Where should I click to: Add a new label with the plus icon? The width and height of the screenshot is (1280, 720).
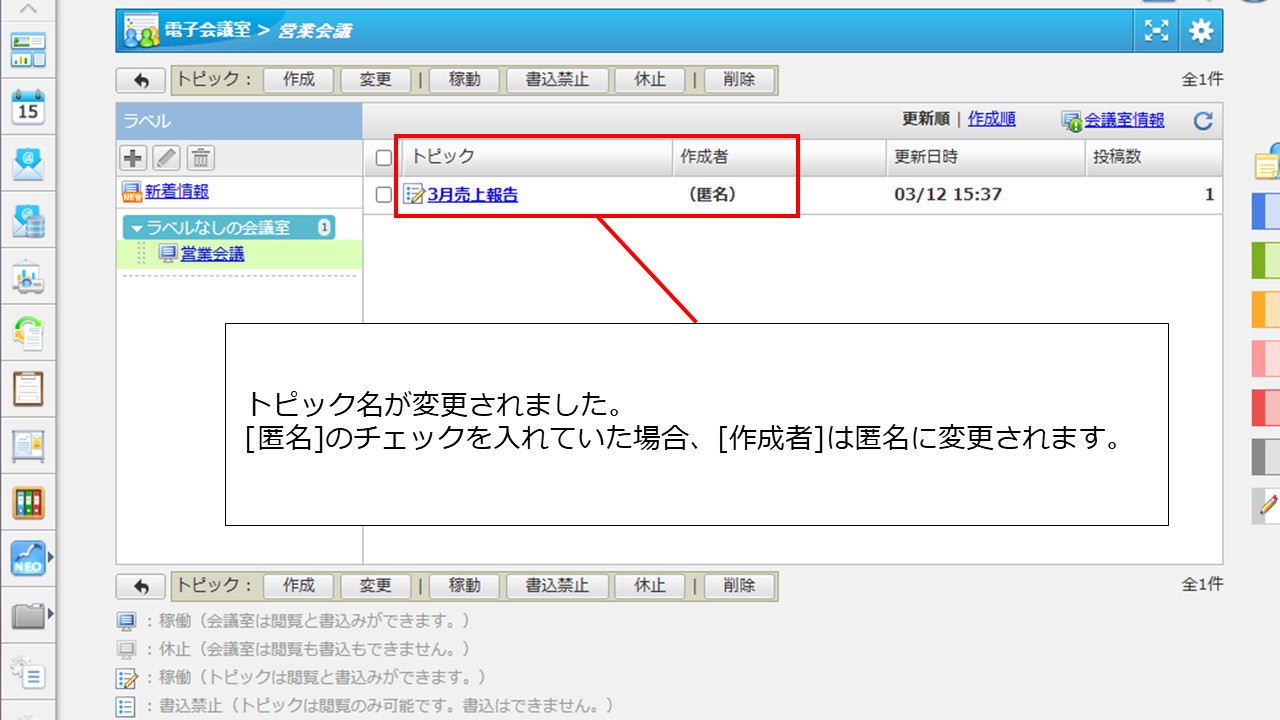(133, 158)
